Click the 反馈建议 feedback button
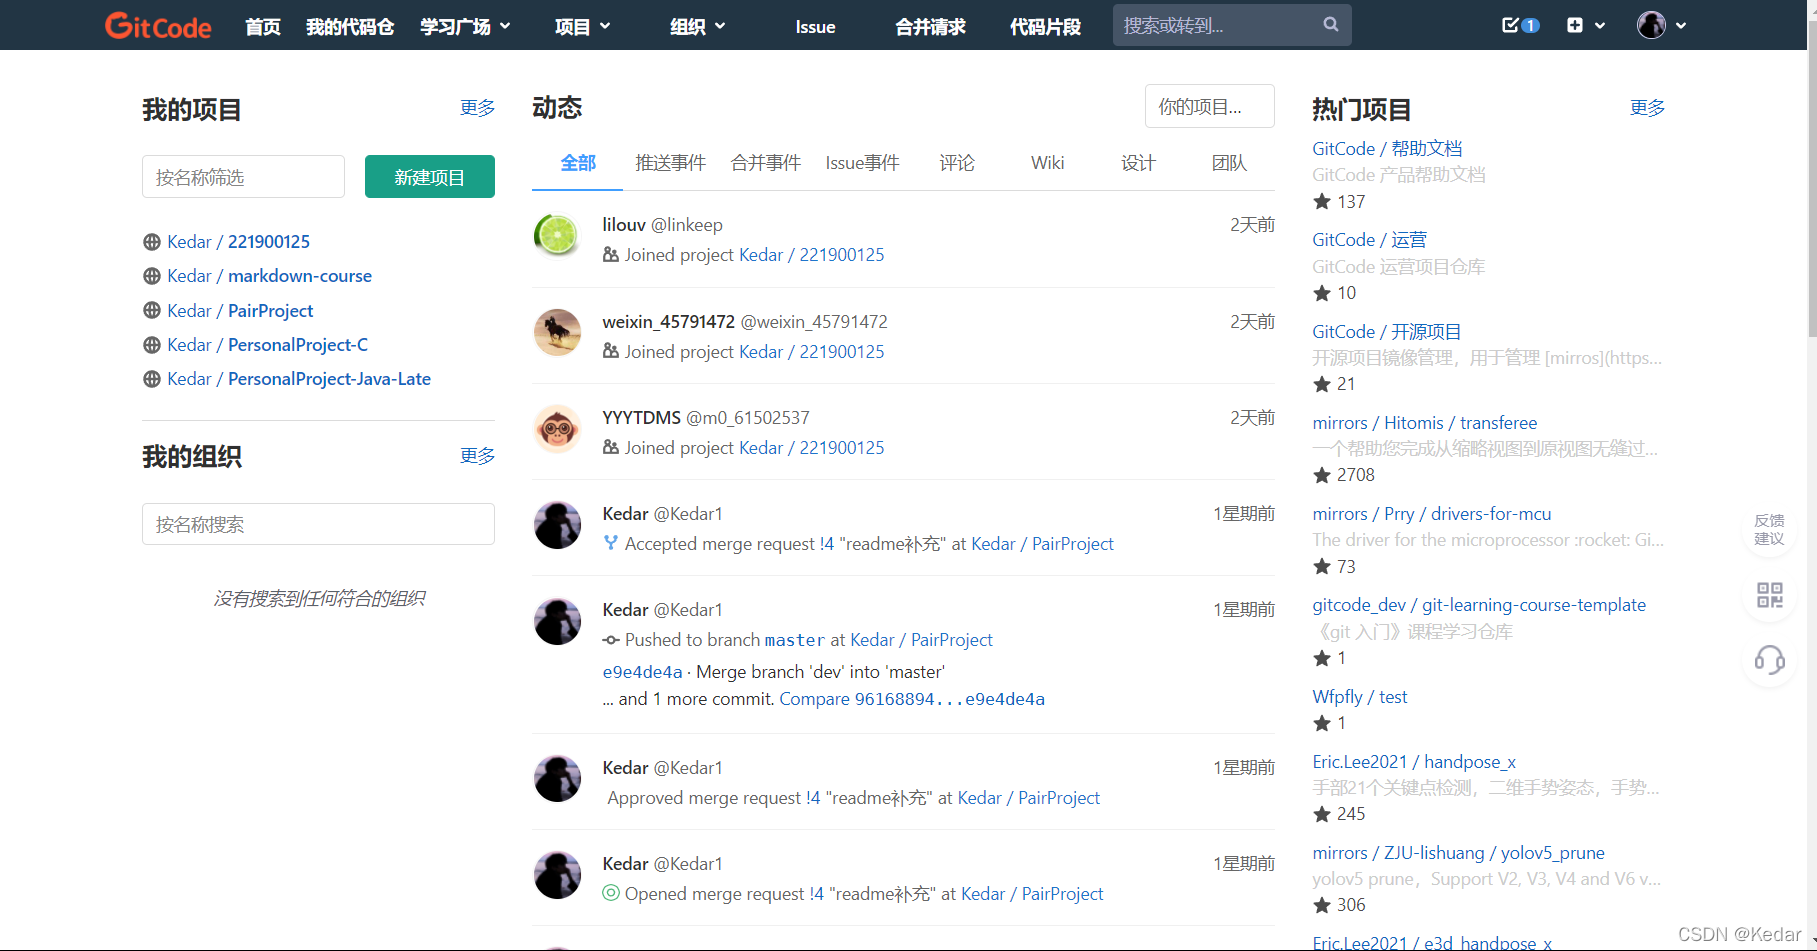This screenshot has width=1817, height=951. [1769, 529]
